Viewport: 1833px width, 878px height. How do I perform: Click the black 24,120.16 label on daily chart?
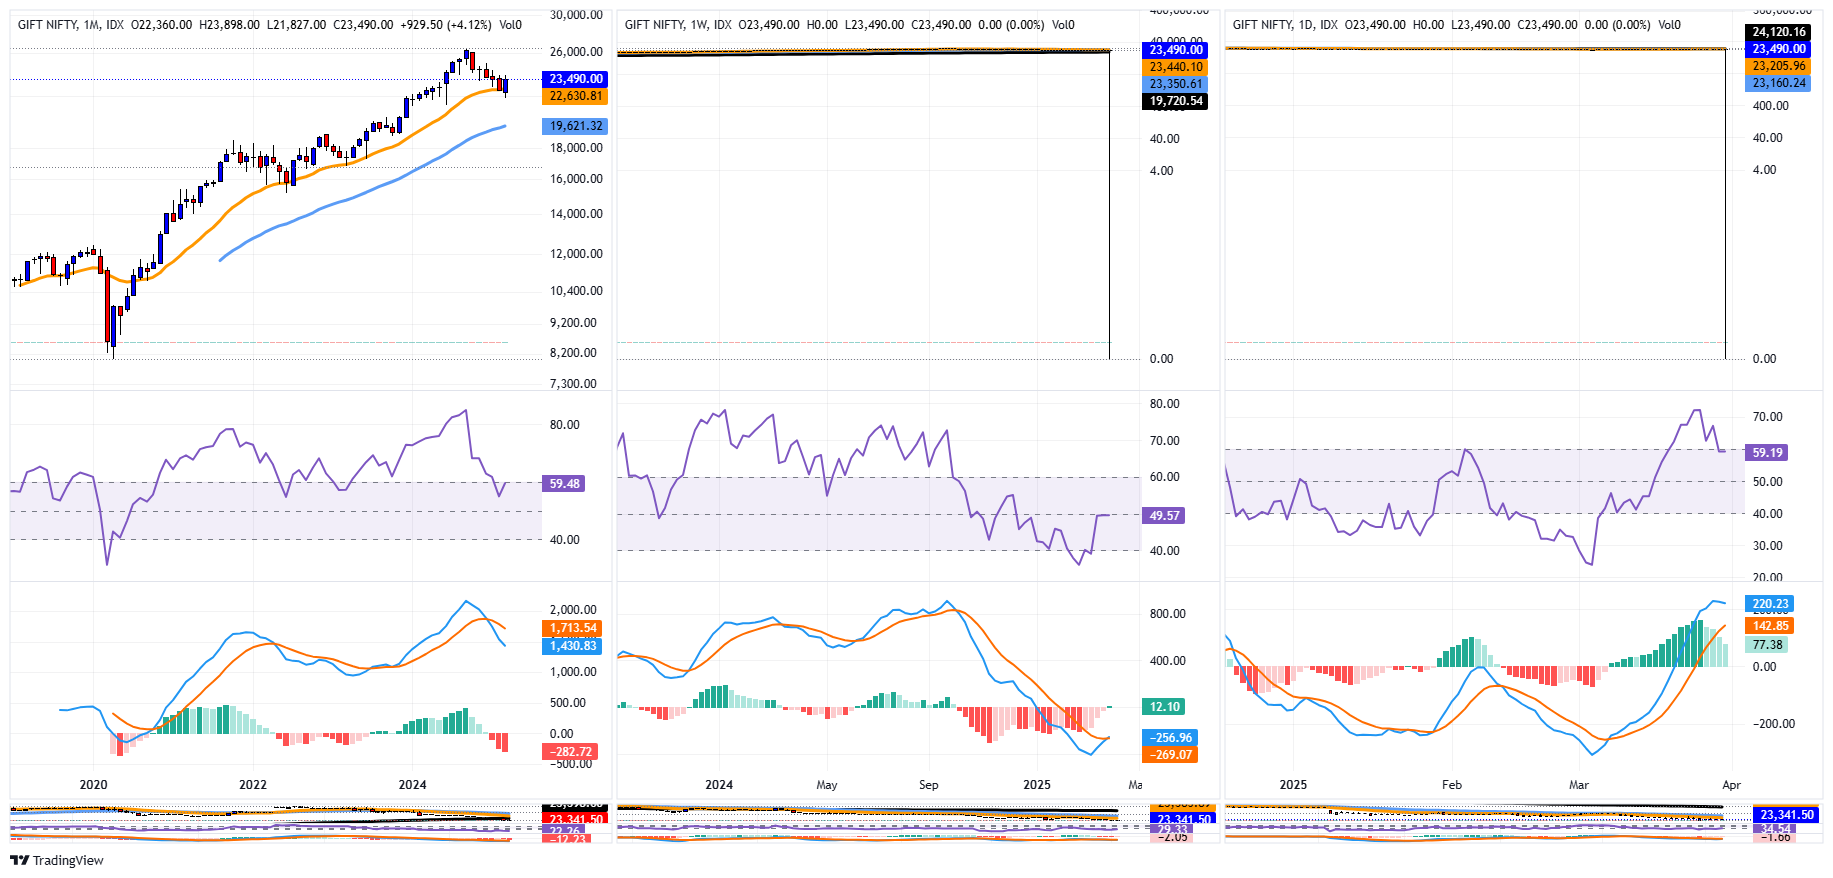pyautogui.click(x=1779, y=32)
